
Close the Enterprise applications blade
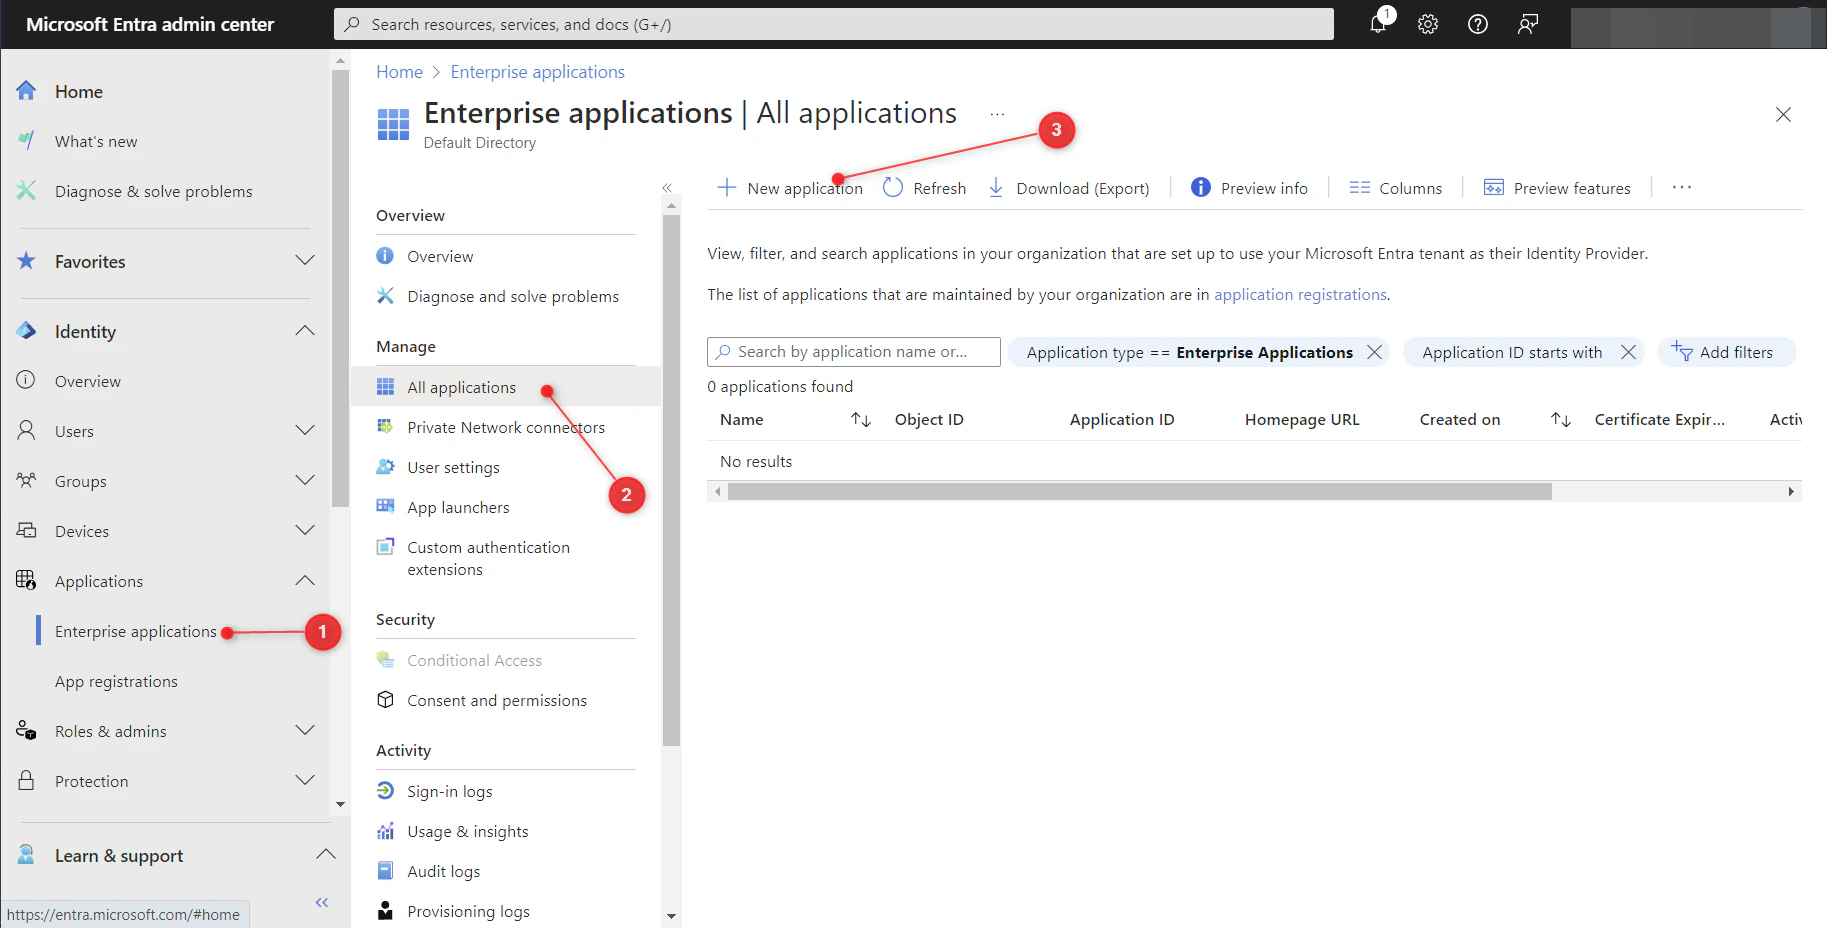pyautogui.click(x=1783, y=114)
